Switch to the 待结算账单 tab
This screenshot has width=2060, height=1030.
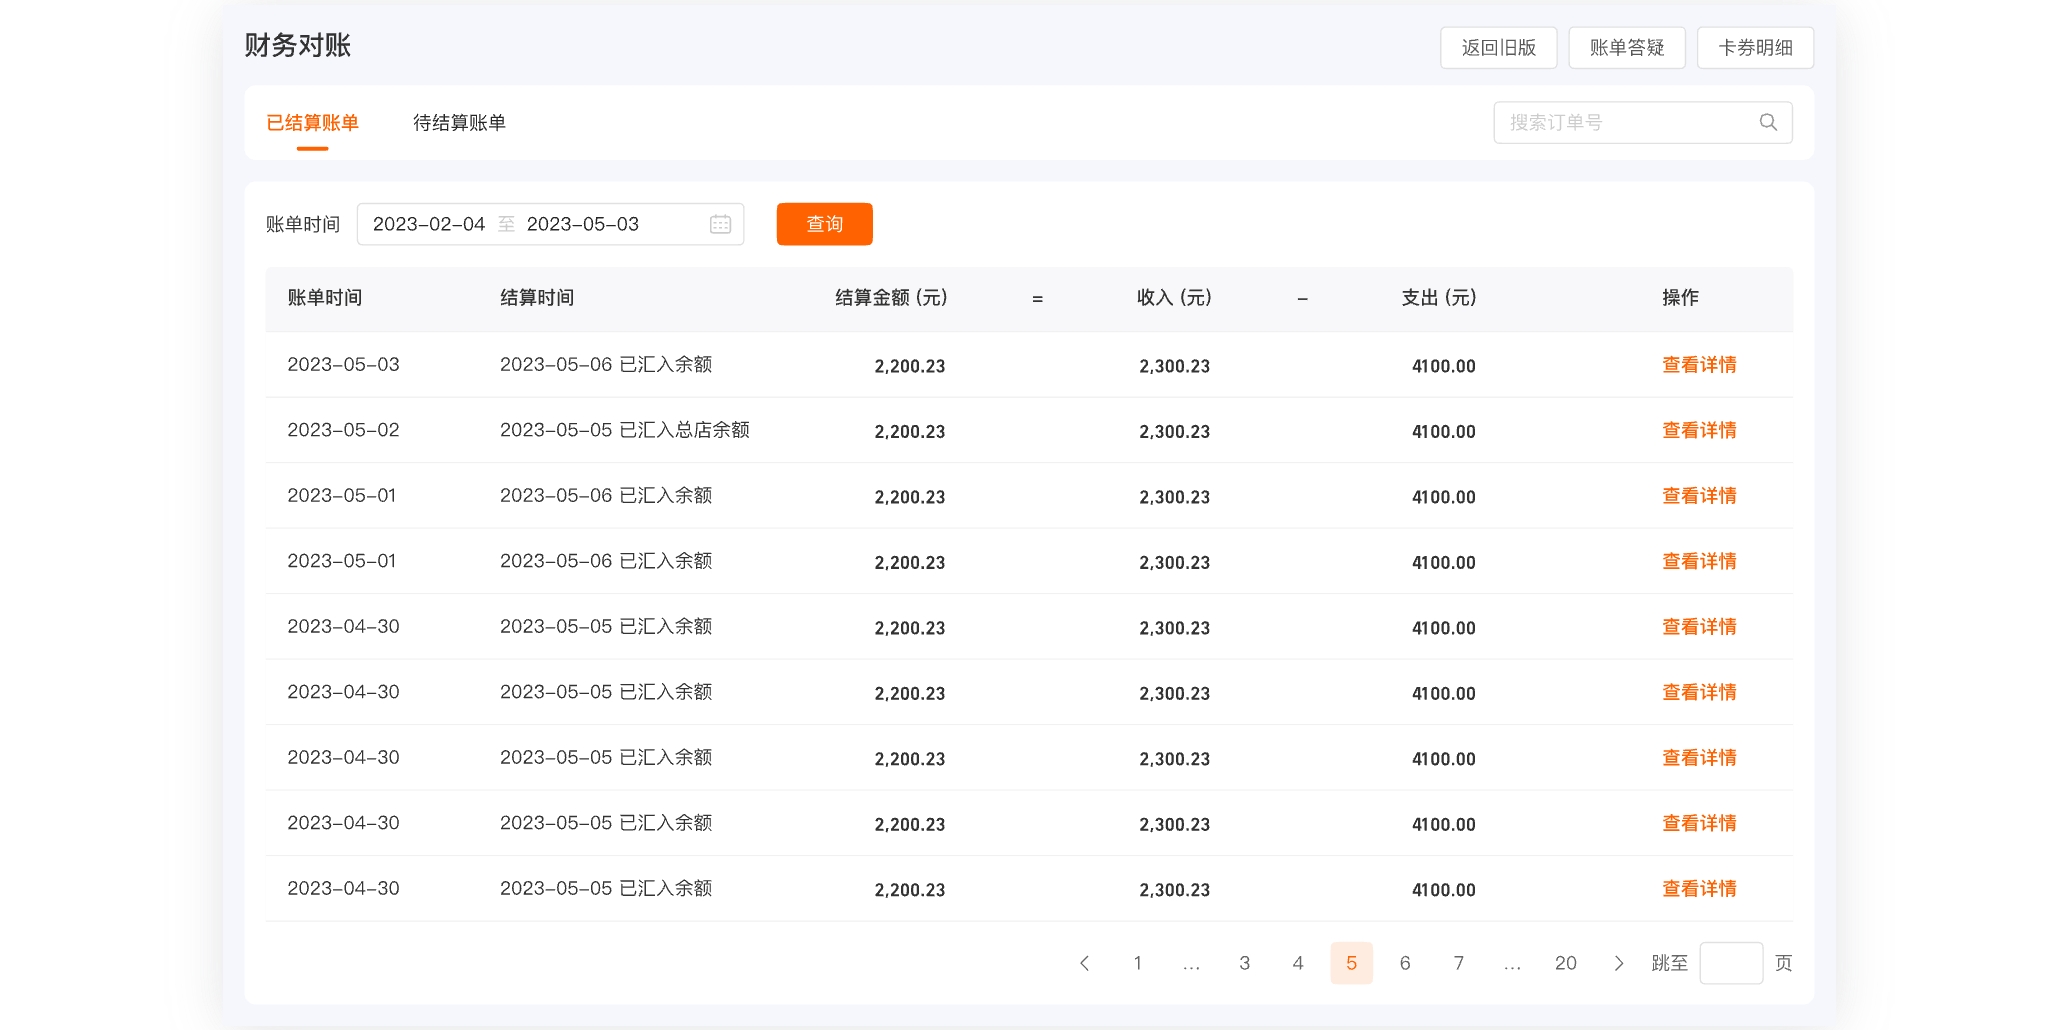pos(459,123)
